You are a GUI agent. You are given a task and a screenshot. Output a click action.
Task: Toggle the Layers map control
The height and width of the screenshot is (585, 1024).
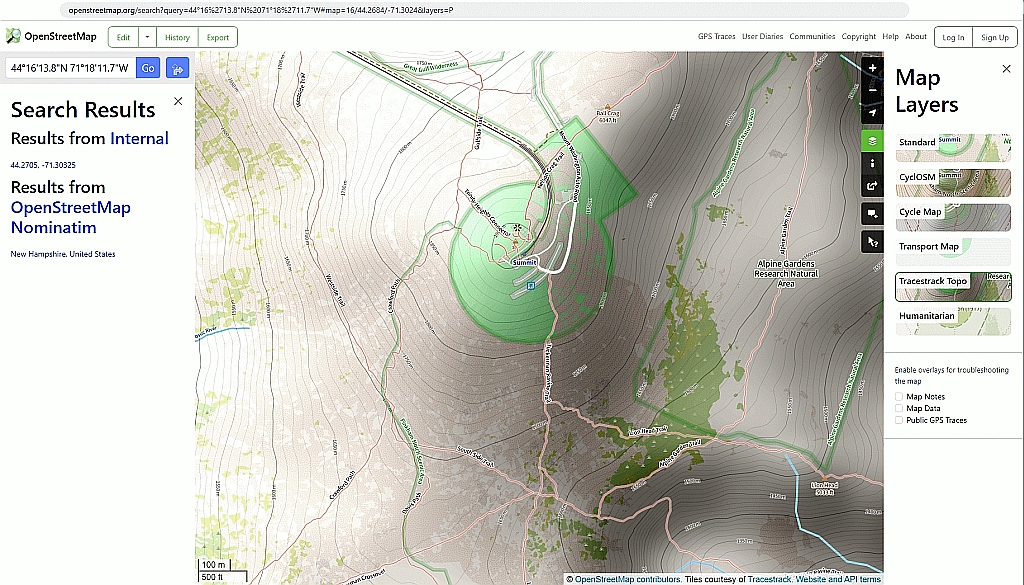tap(872, 140)
